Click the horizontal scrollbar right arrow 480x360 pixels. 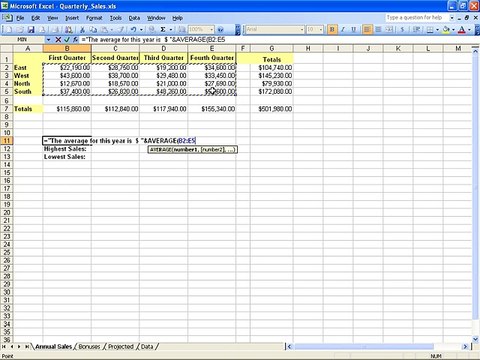(465, 347)
